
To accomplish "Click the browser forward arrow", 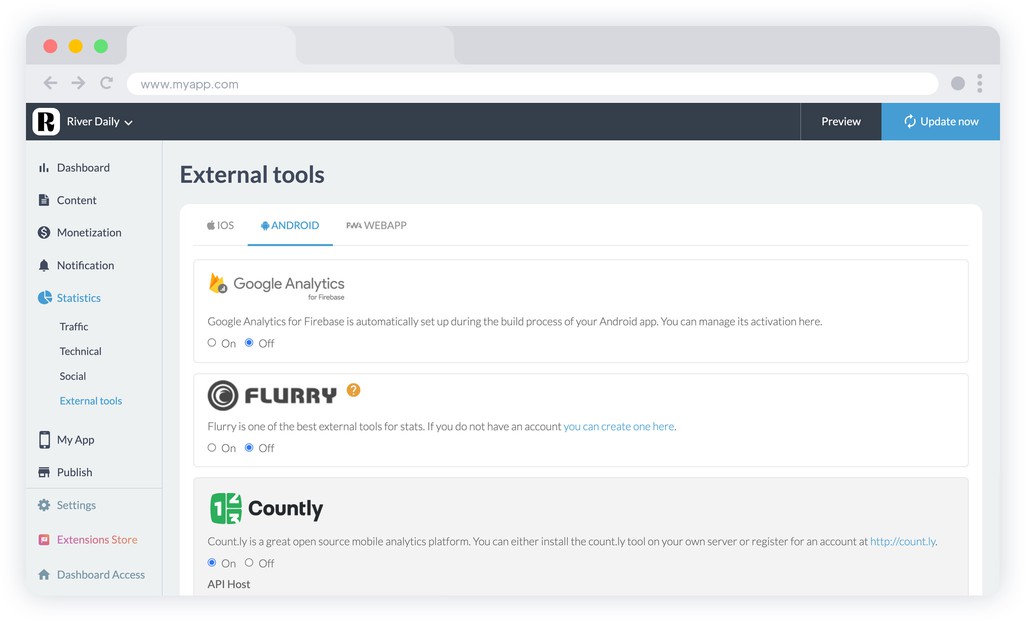I will (79, 82).
